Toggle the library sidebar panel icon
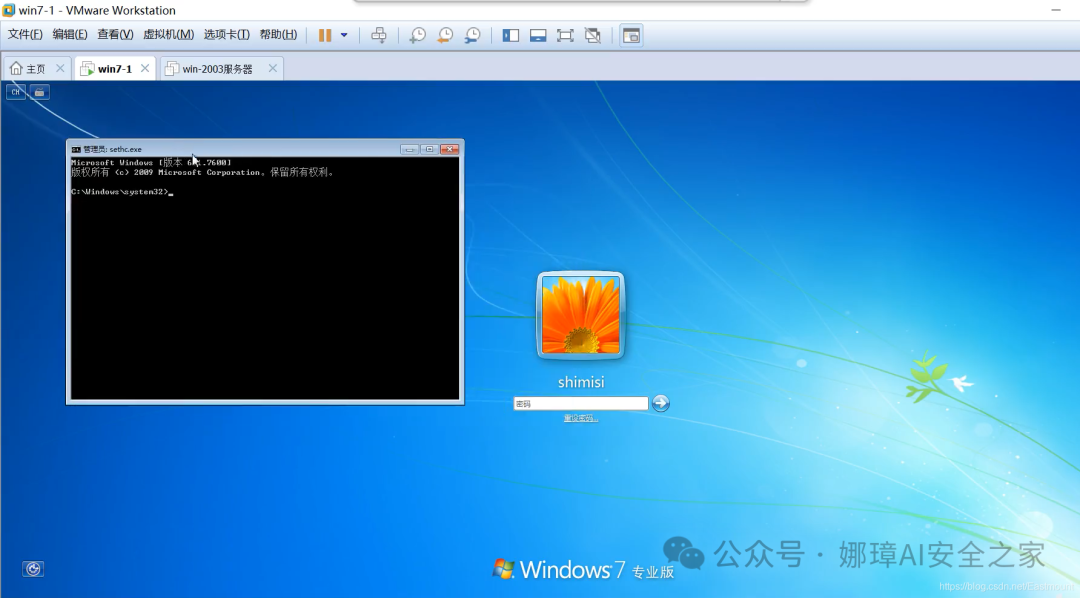This screenshot has width=1080, height=598. click(x=510, y=35)
